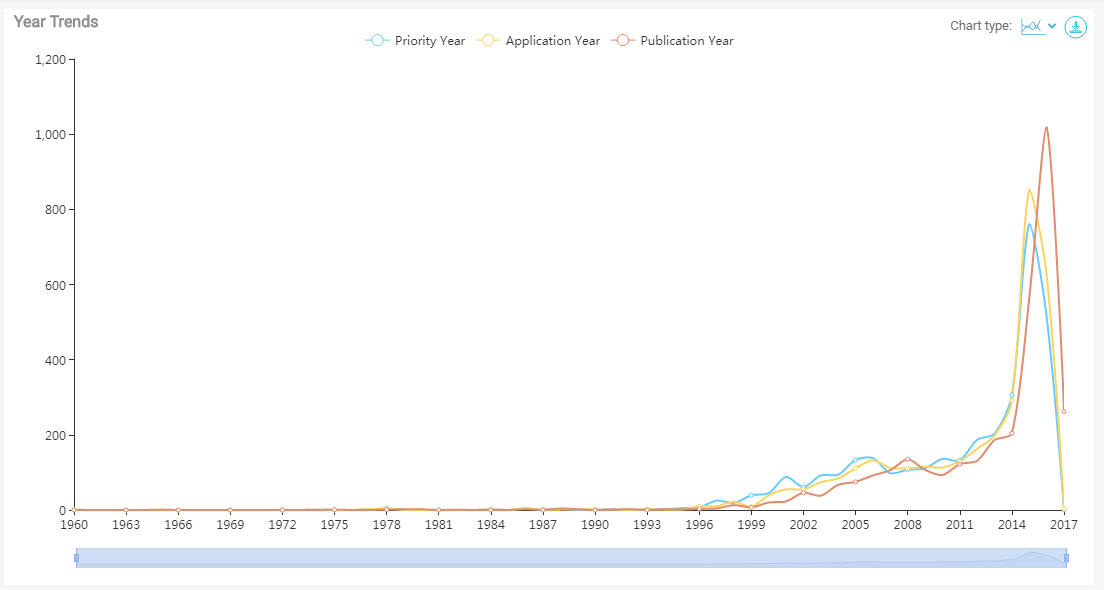This screenshot has width=1104, height=590.
Task: Download the Year Trends chart
Action: 1075,27
